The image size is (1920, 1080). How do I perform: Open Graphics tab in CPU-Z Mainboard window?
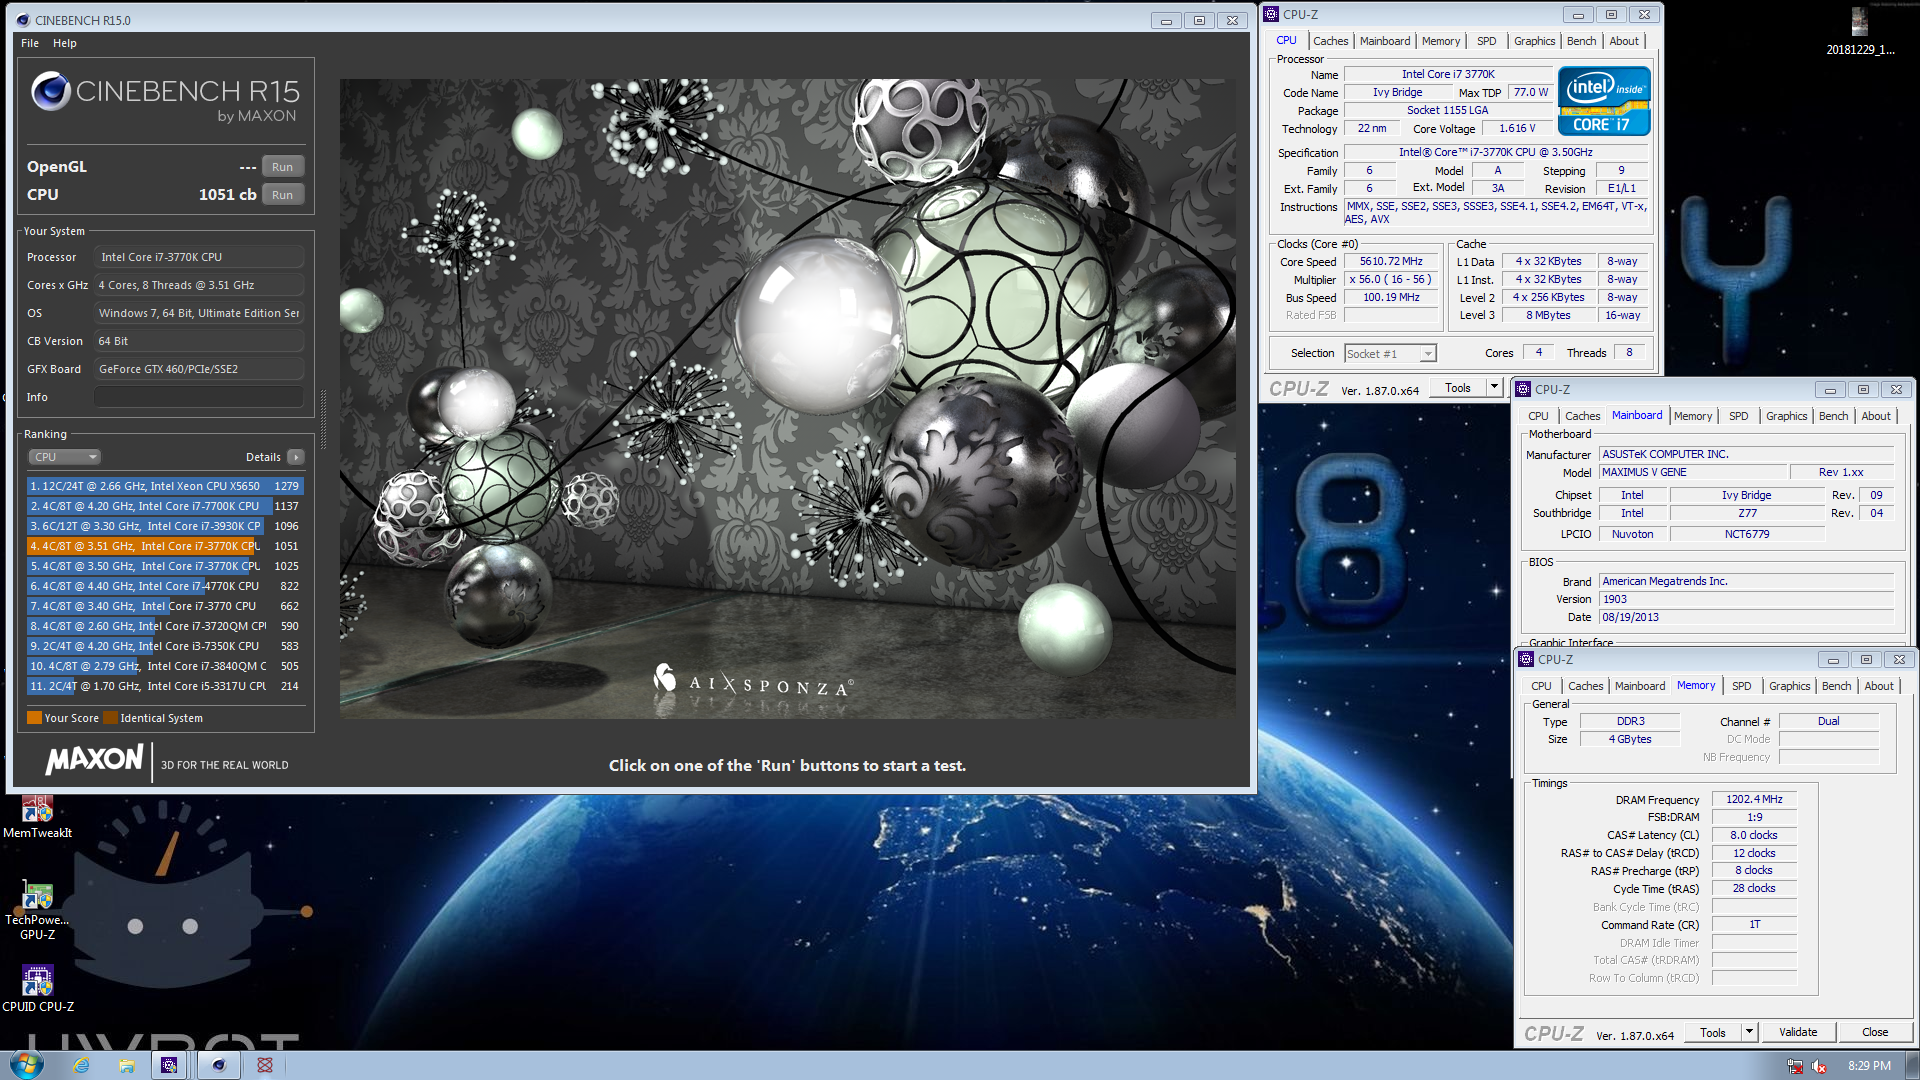tap(1786, 416)
